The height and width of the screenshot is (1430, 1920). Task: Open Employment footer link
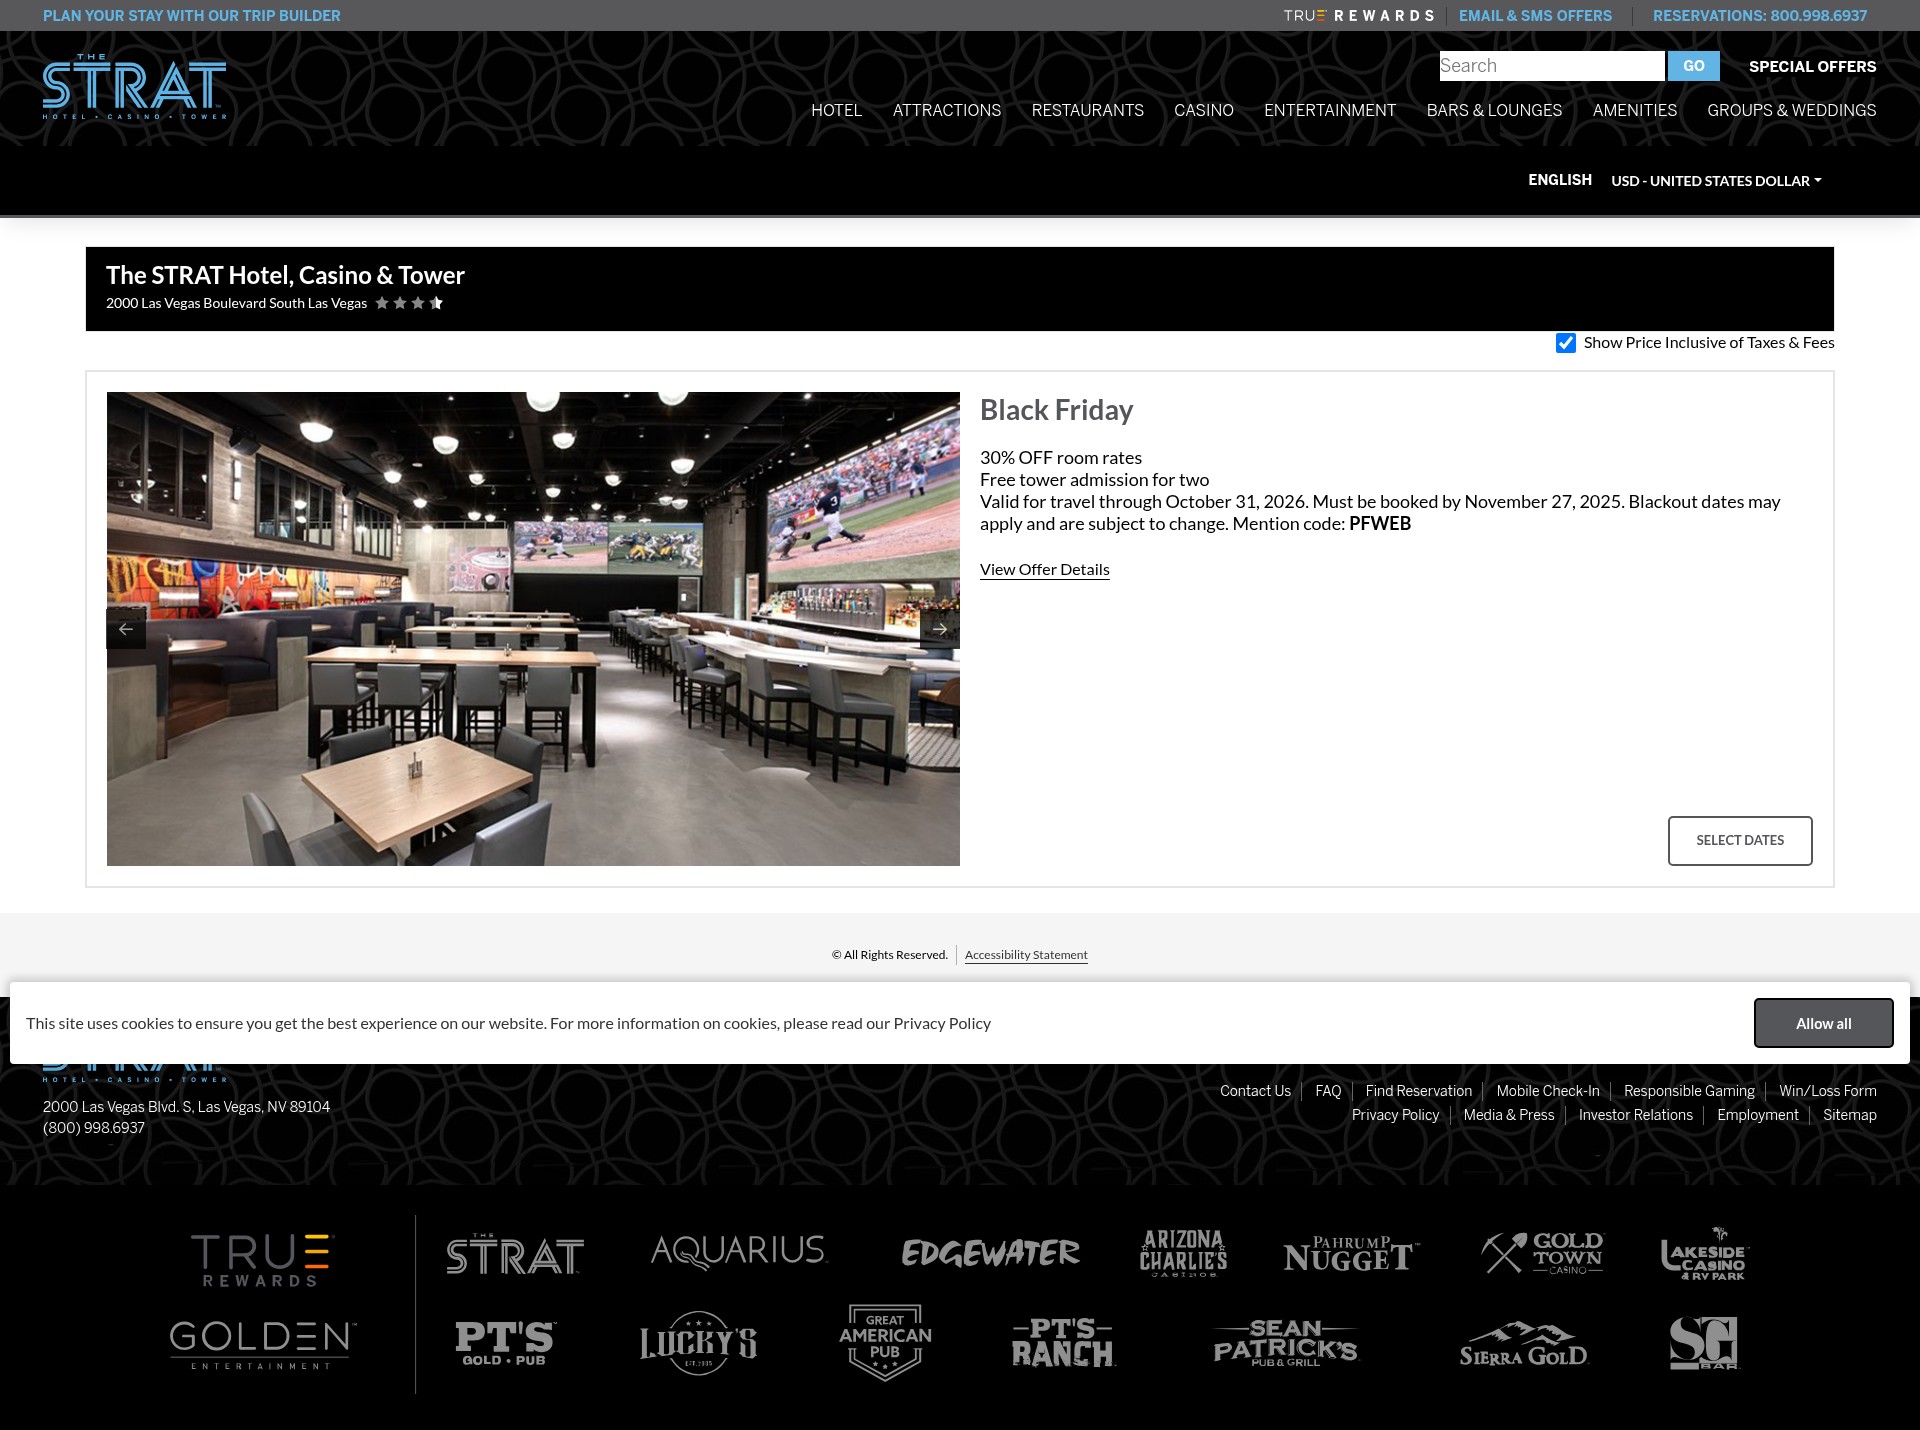[1758, 1115]
